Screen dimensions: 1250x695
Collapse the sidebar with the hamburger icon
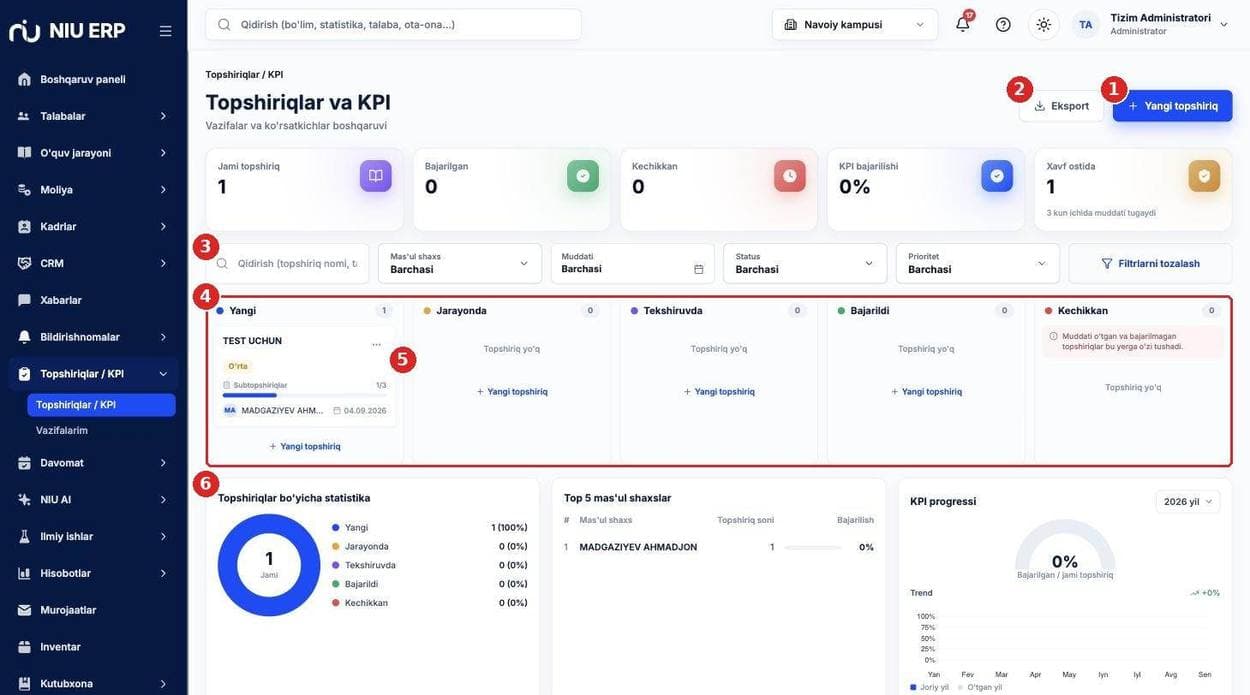point(165,31)
